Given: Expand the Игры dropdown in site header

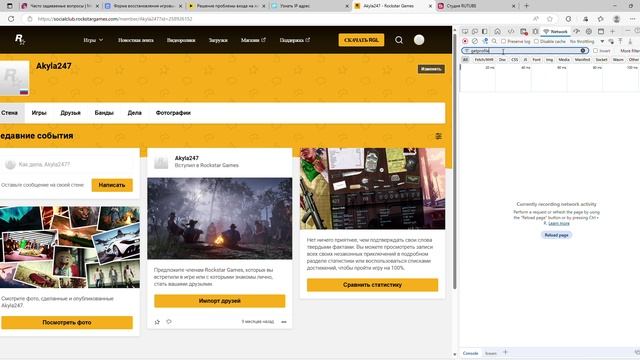Looking at the screenshot, I should 93,40.
